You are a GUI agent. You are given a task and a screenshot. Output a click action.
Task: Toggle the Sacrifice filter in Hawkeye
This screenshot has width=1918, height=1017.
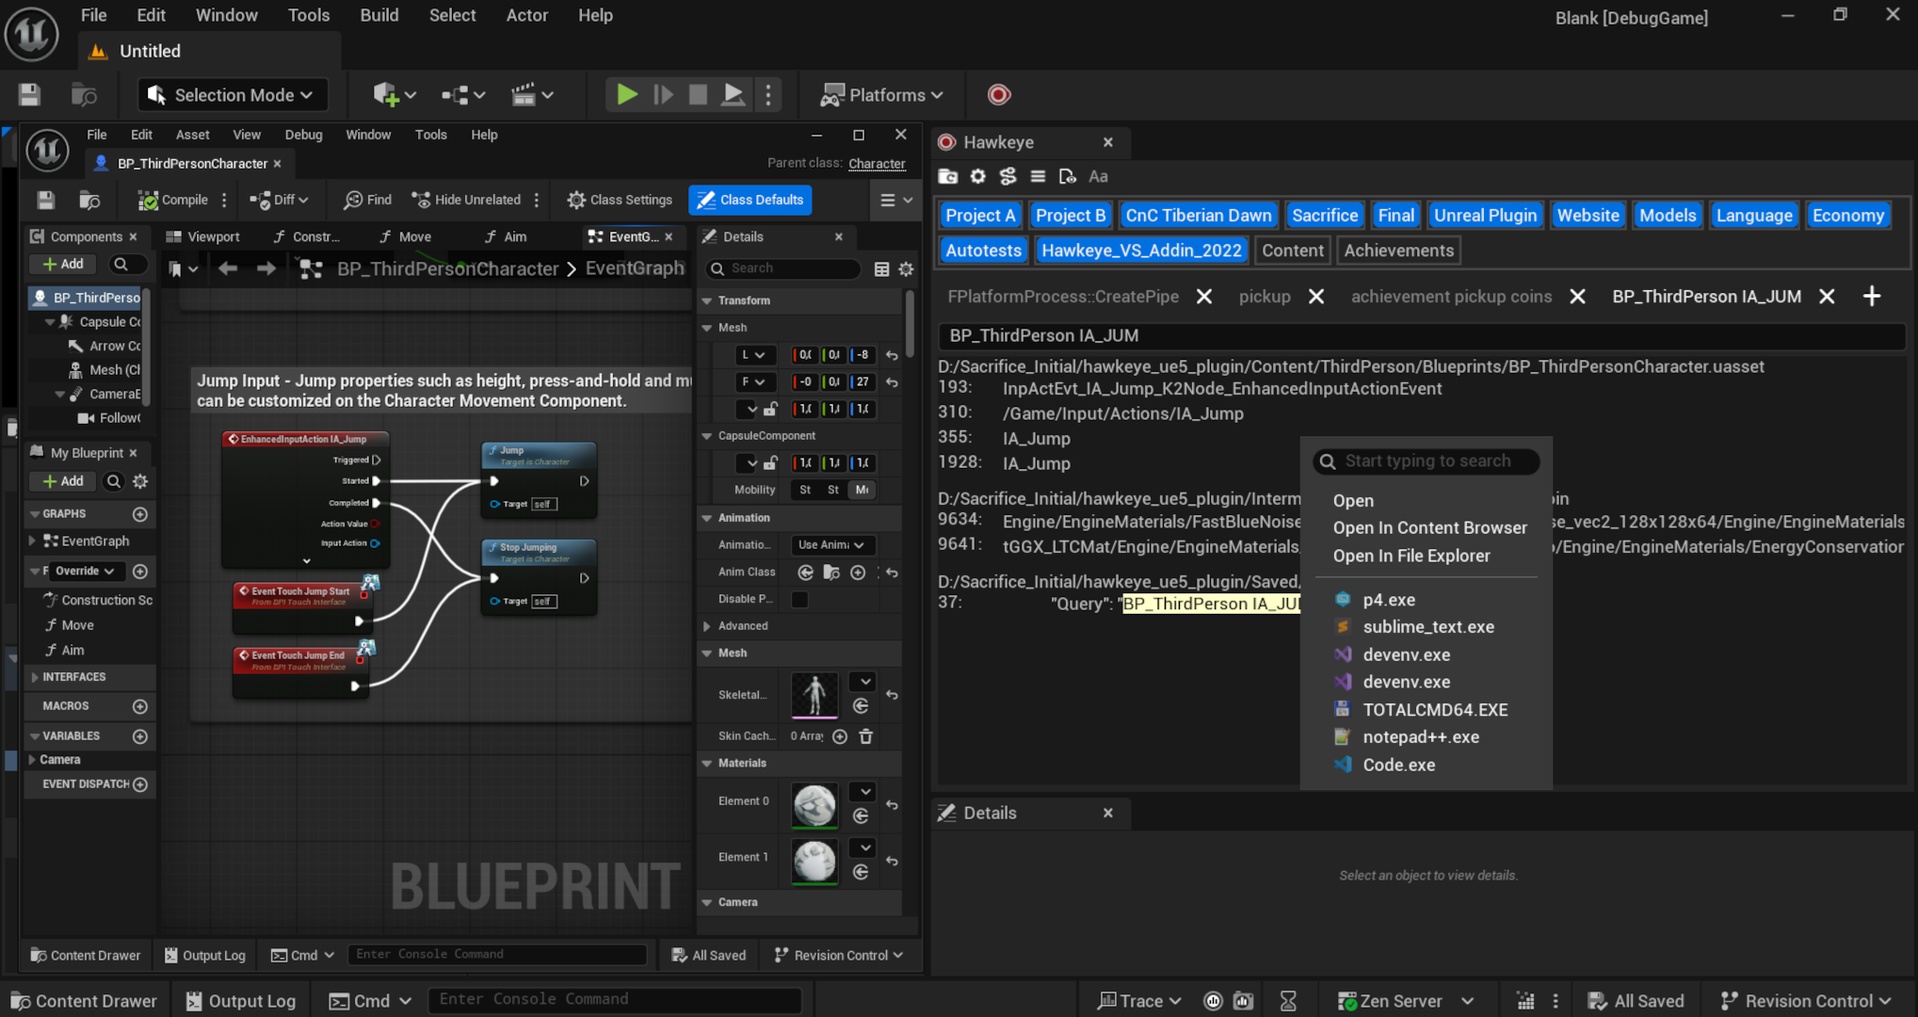tap(1325, 216)
